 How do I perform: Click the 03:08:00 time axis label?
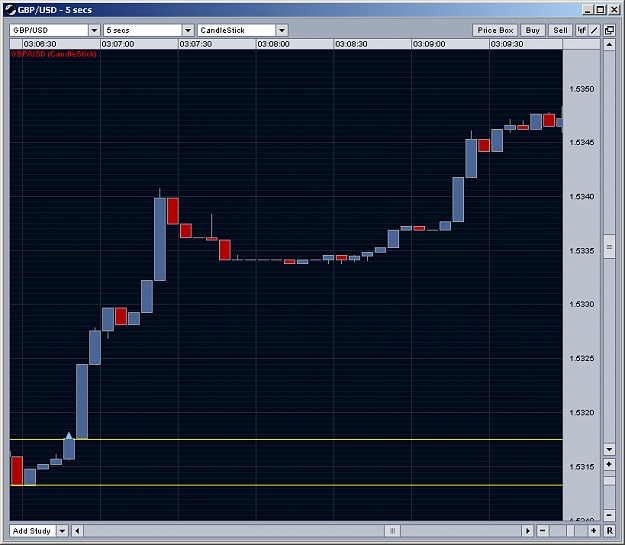tap(273, 44)
